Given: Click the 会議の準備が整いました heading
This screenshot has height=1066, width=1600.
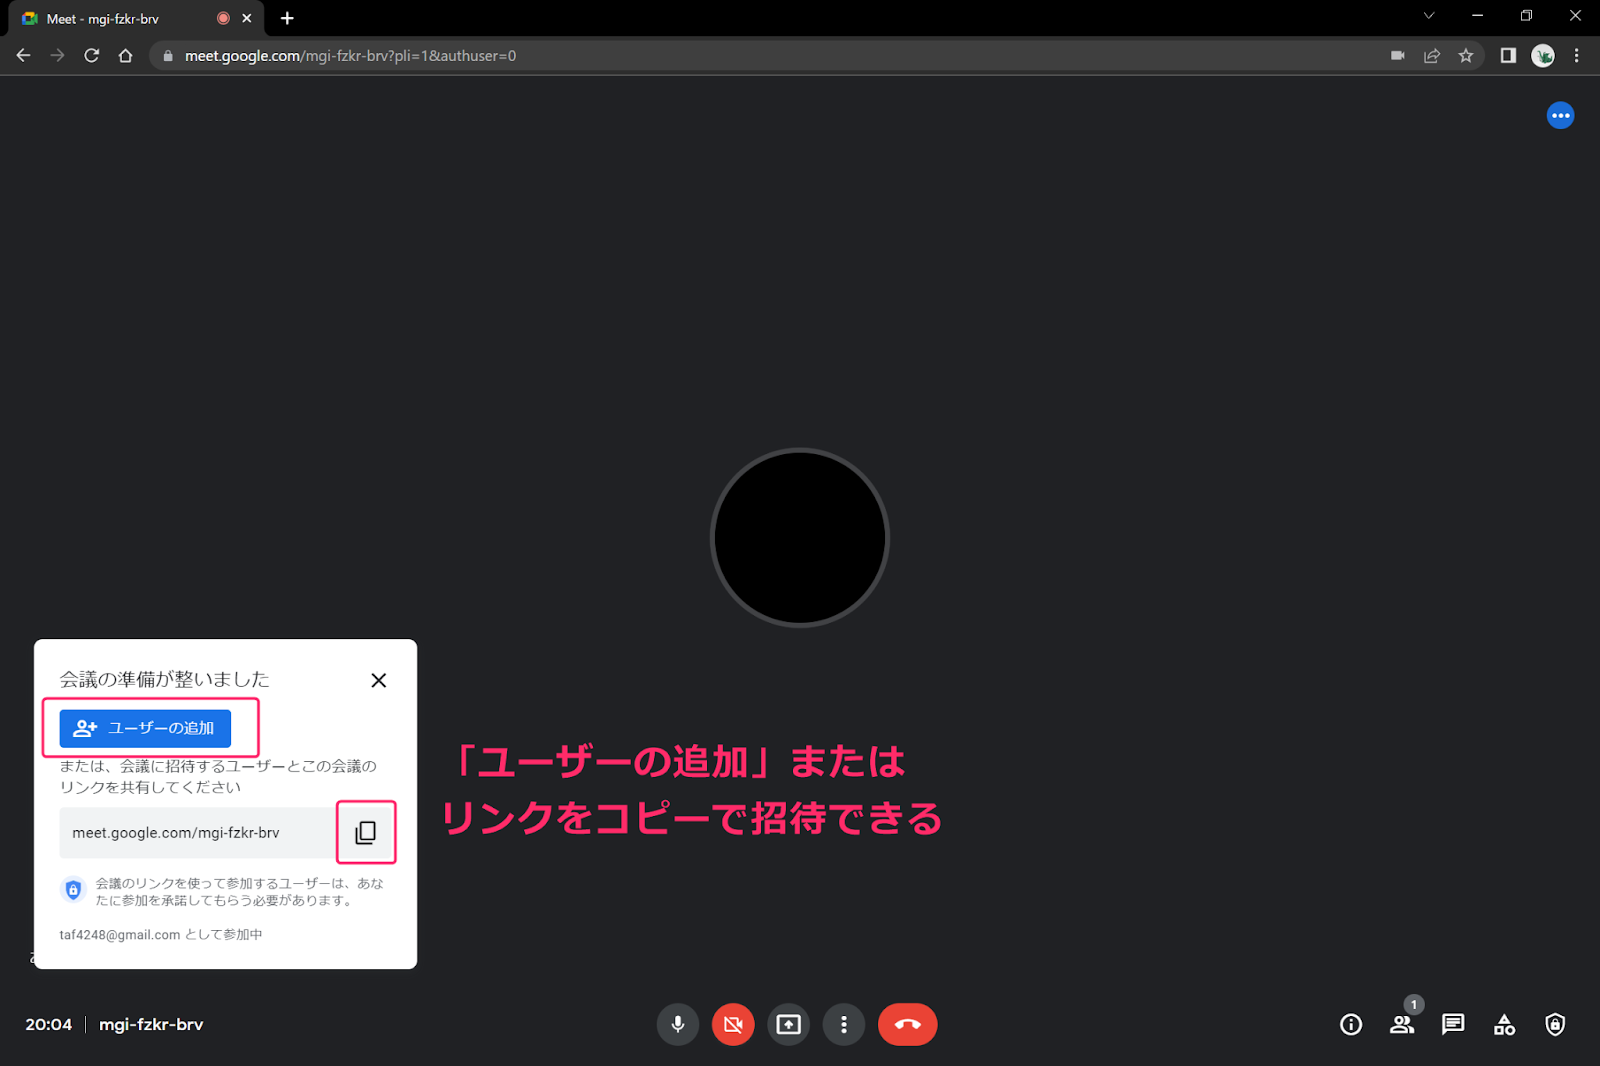Looking at the screenshot, I should click(x=165, y=679).
